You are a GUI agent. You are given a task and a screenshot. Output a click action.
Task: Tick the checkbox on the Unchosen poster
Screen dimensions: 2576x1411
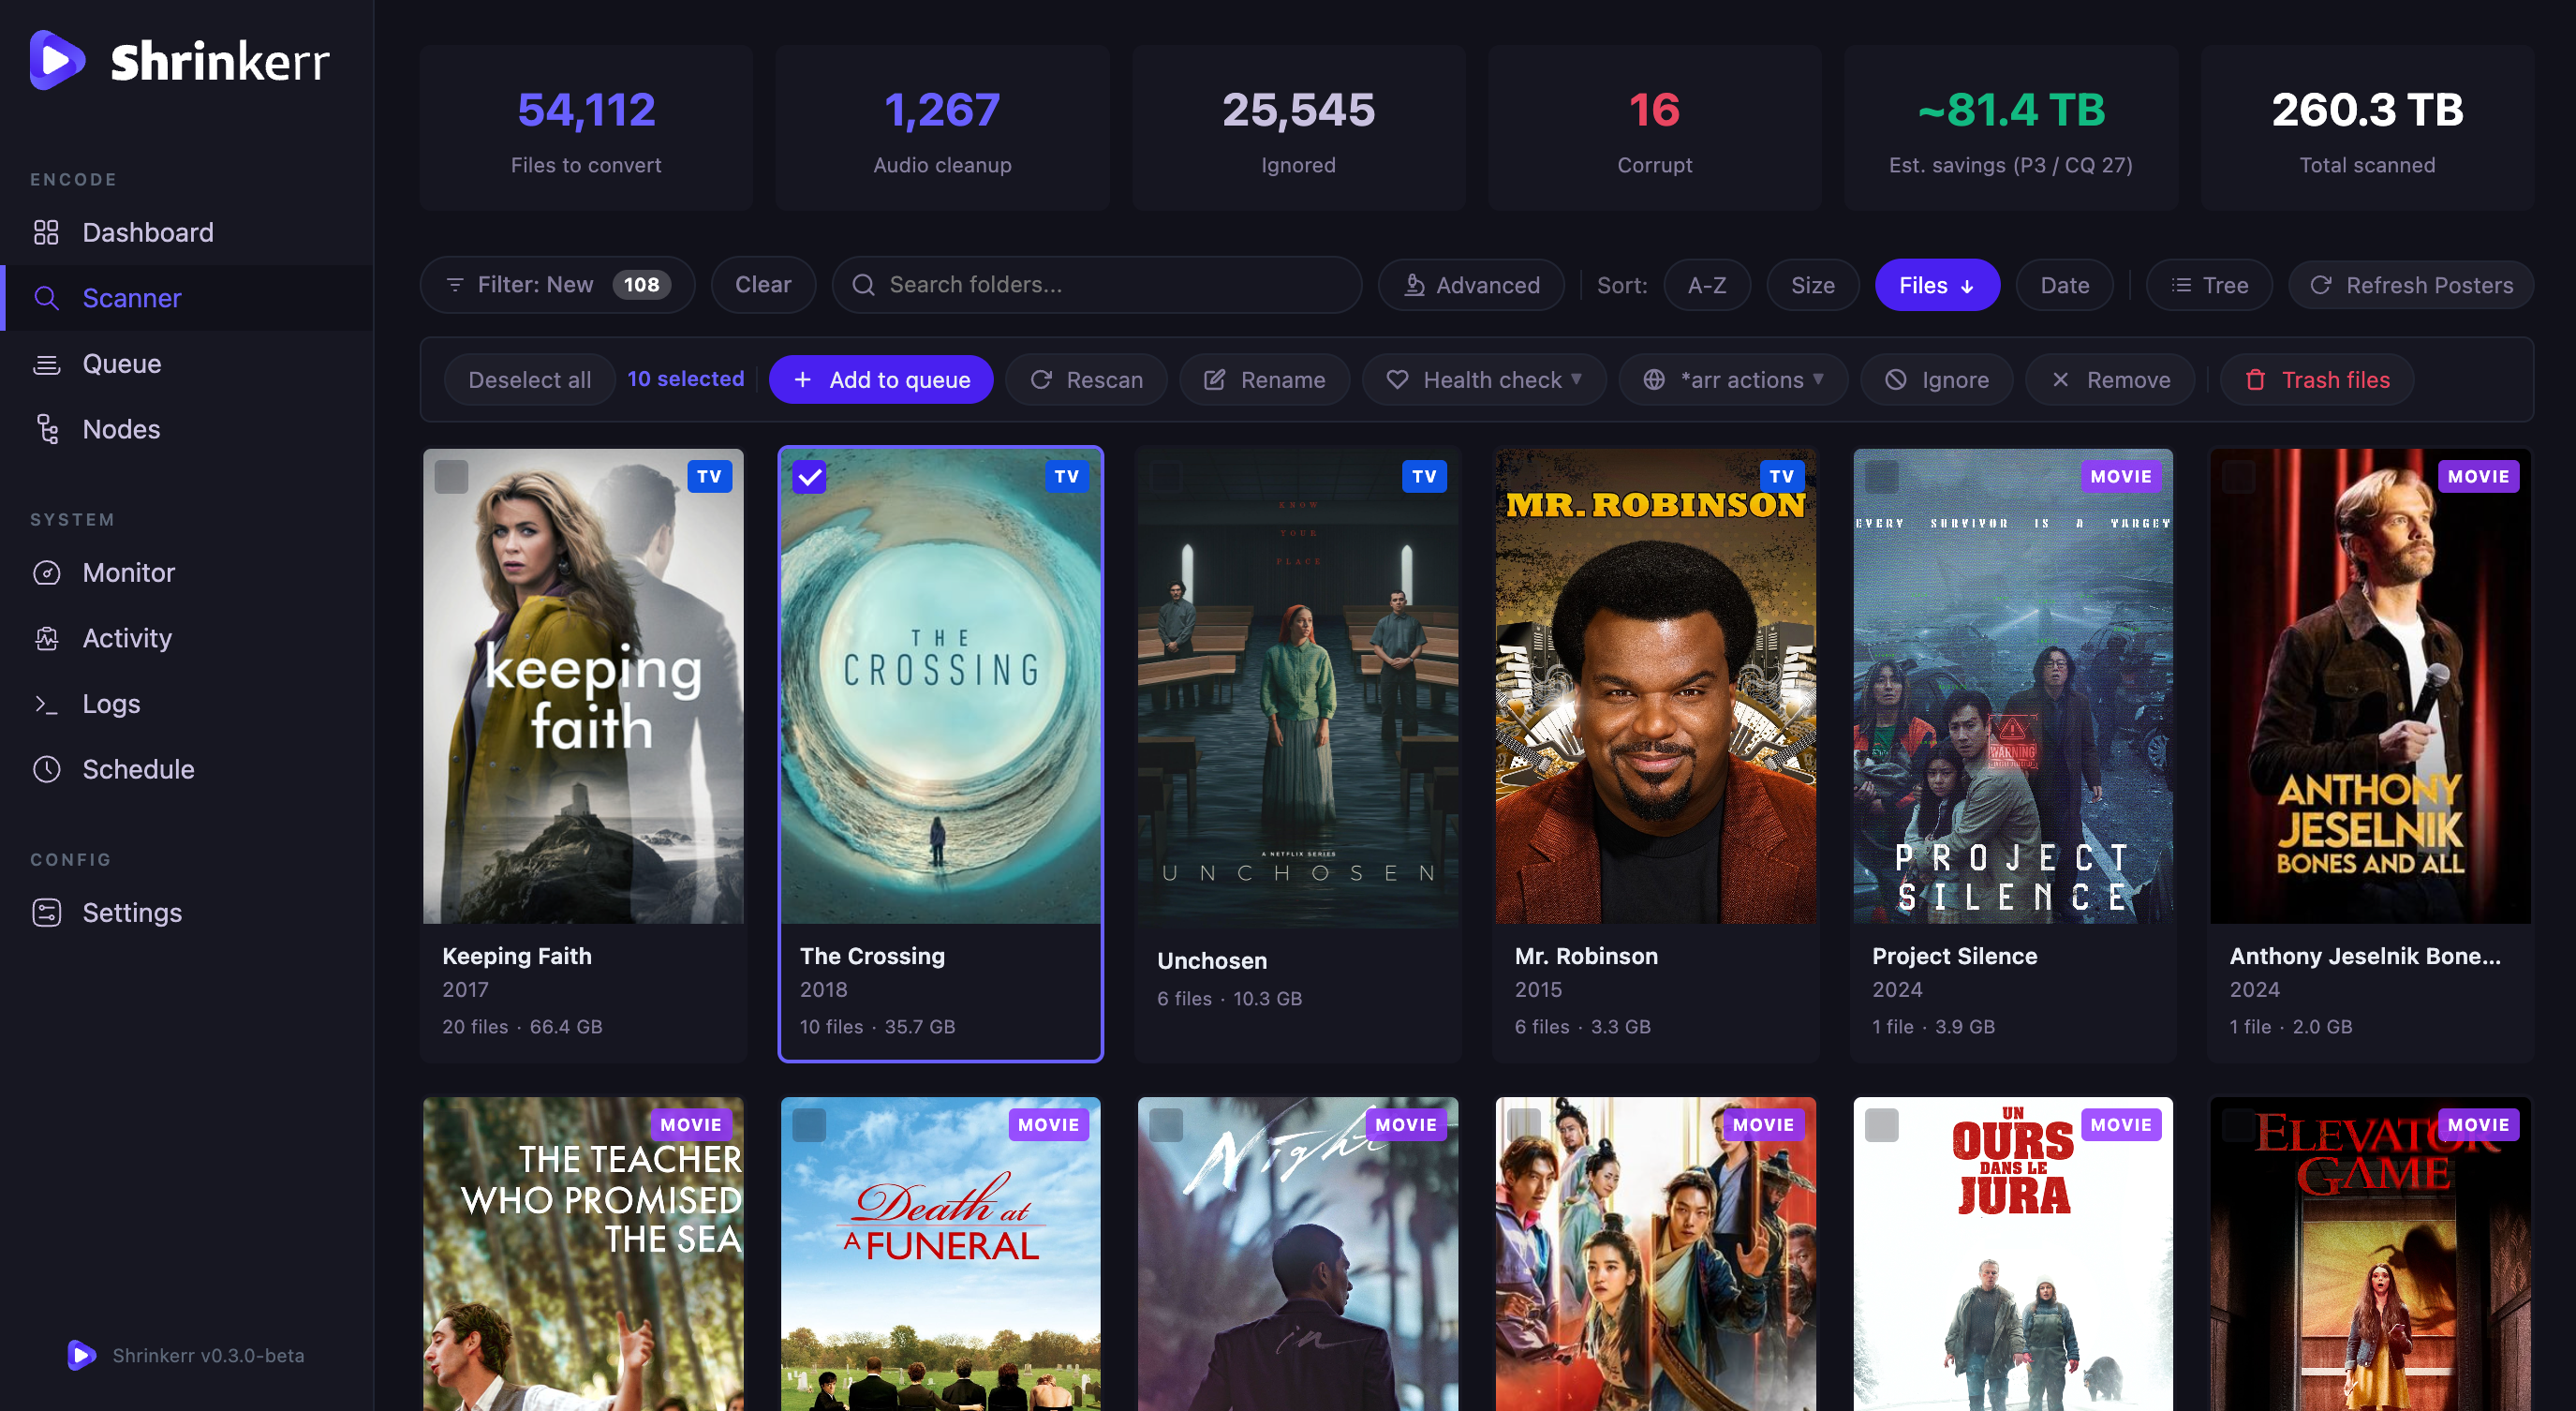(x=1166, y=477)
